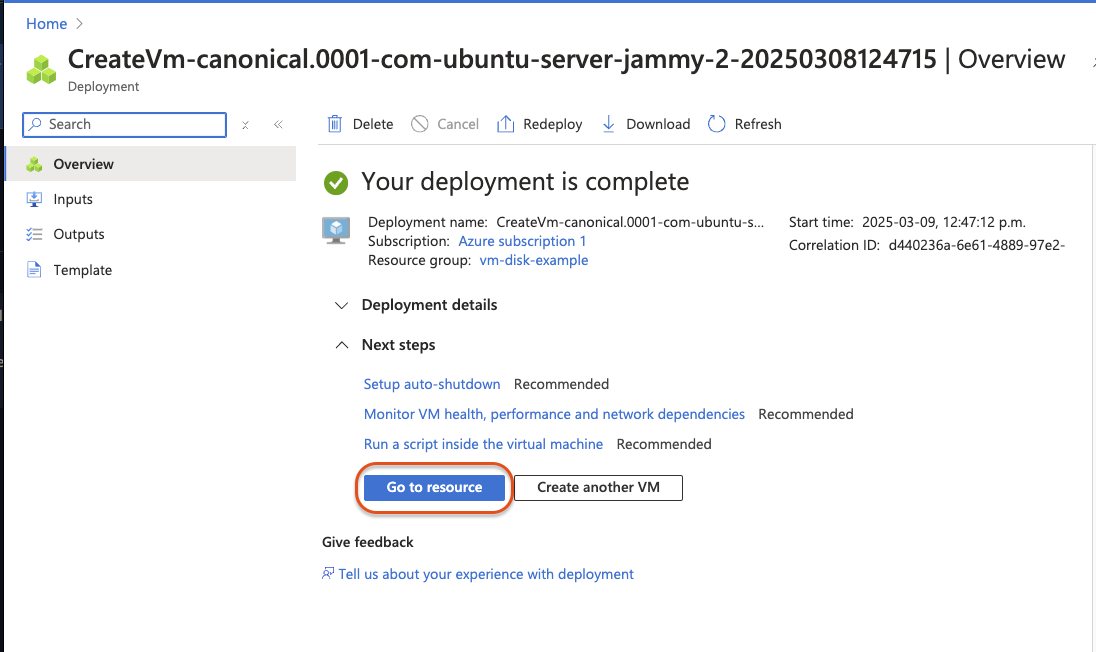Click the 'Your deployment is complete' heading
Viewport: 1096px width, 652px height.
pyautogui.click(x=525, y=182)
